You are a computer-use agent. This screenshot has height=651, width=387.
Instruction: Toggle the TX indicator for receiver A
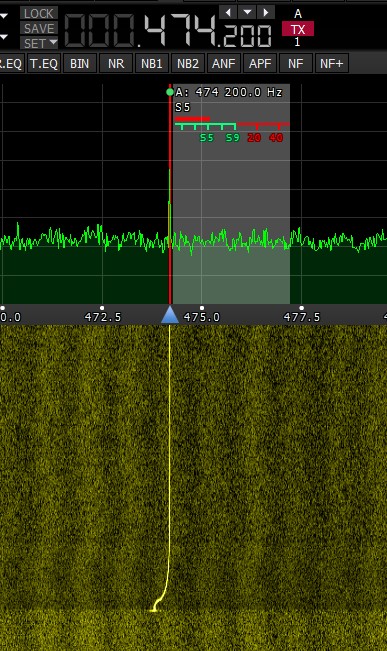(x=298, y=29)
